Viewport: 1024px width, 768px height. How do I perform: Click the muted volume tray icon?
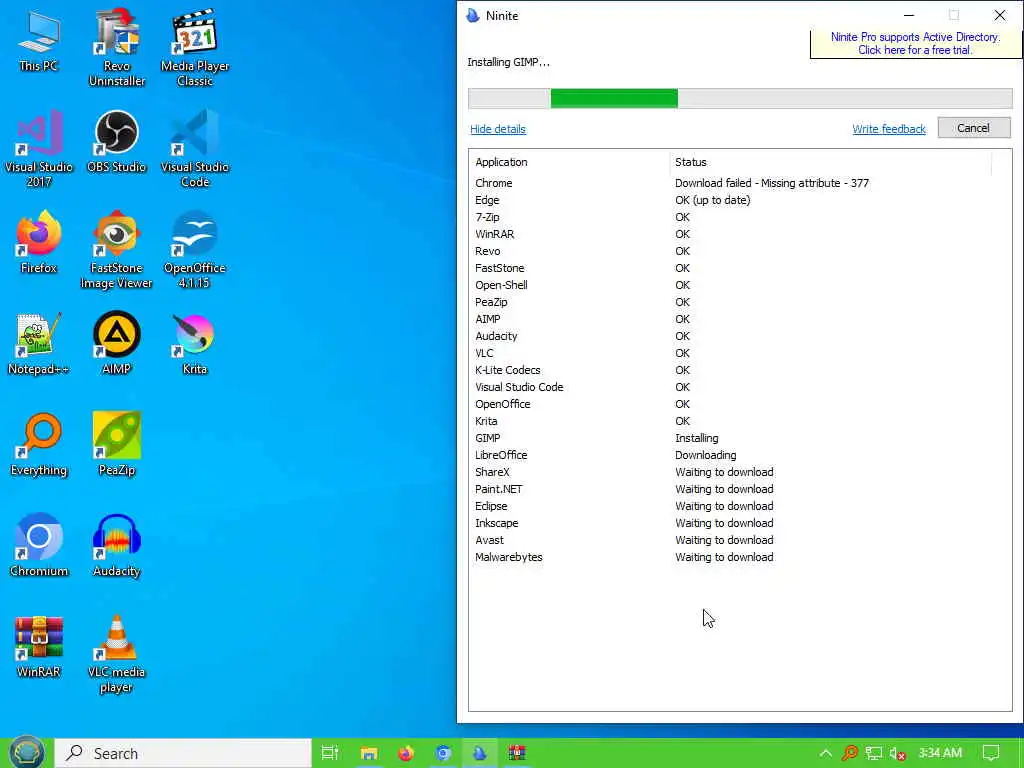click(897, 754)
